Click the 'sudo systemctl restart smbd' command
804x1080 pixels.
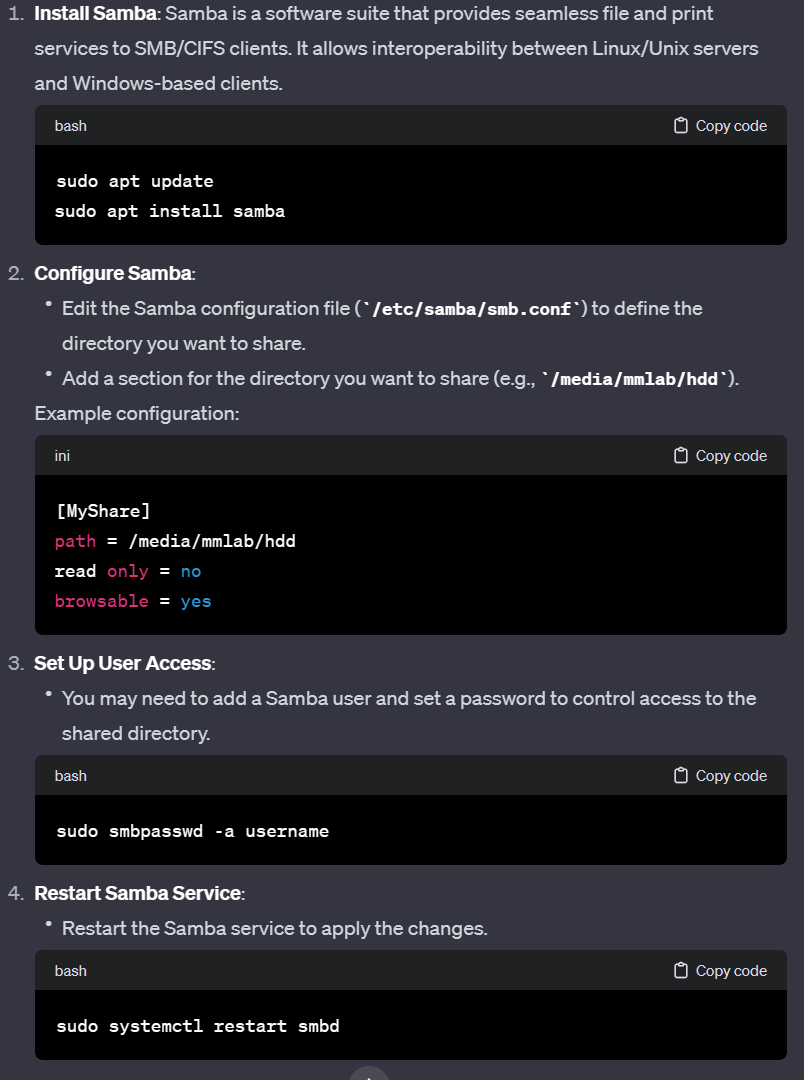coord(198,1026)
